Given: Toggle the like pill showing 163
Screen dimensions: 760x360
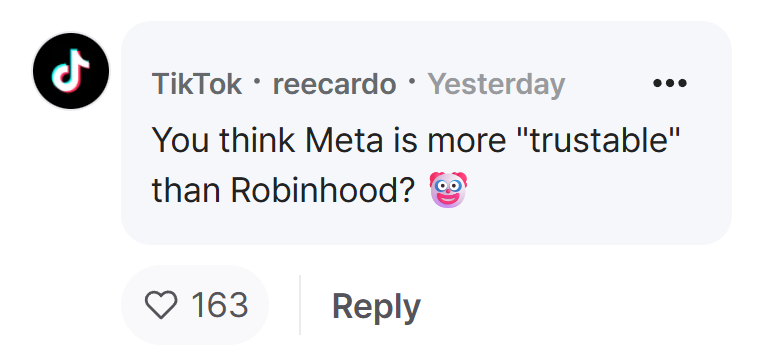Looking at the screenshot, I should pos(194,305).
